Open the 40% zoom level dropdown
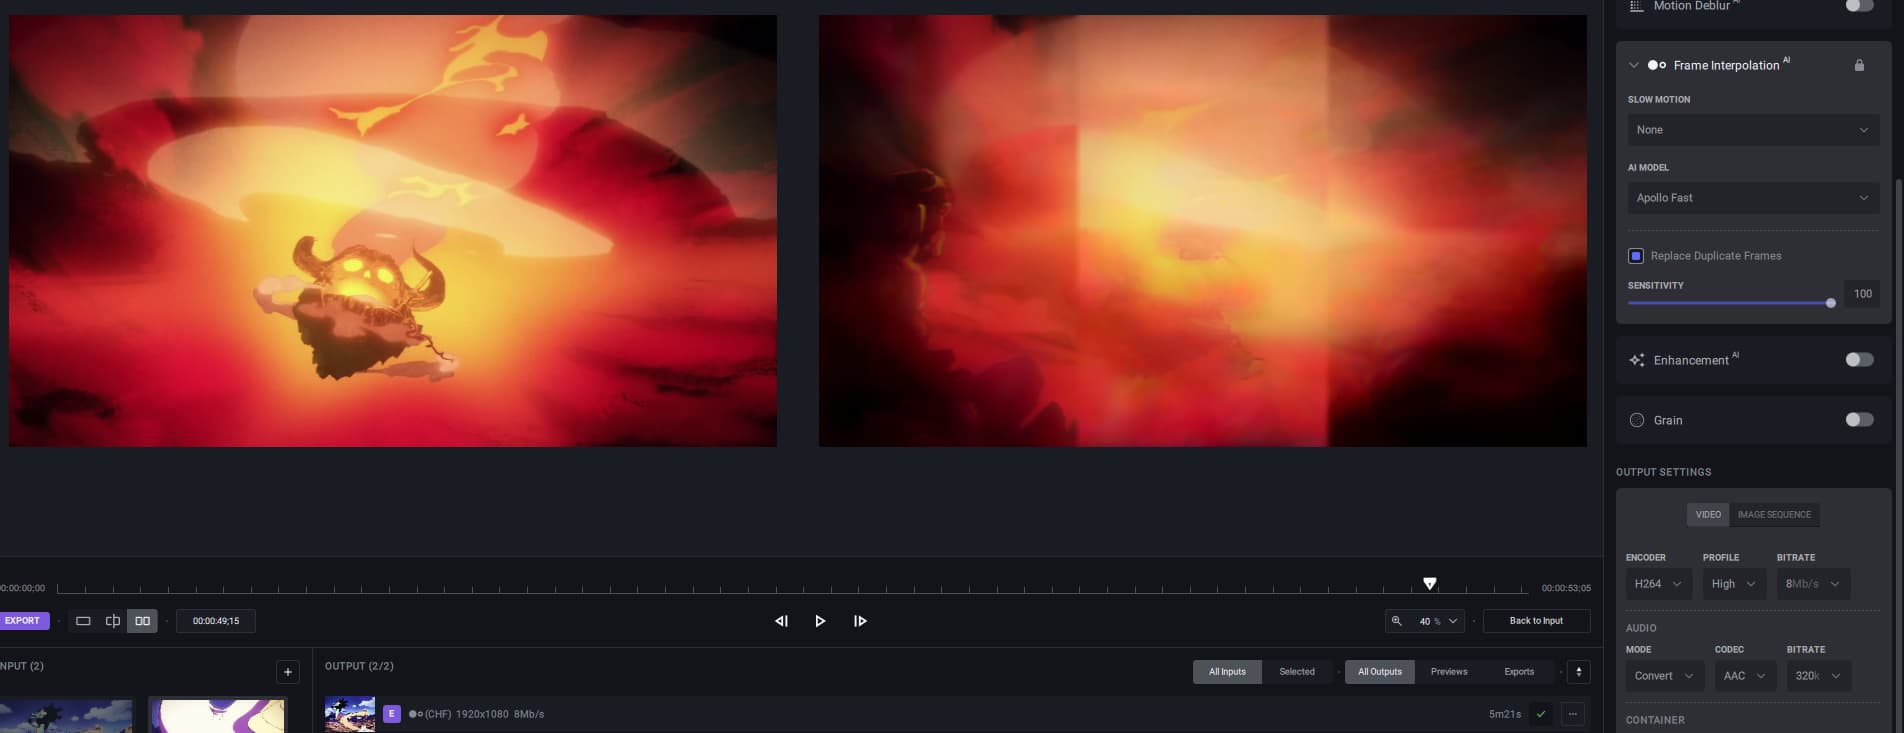 (x=1436, y=621)
